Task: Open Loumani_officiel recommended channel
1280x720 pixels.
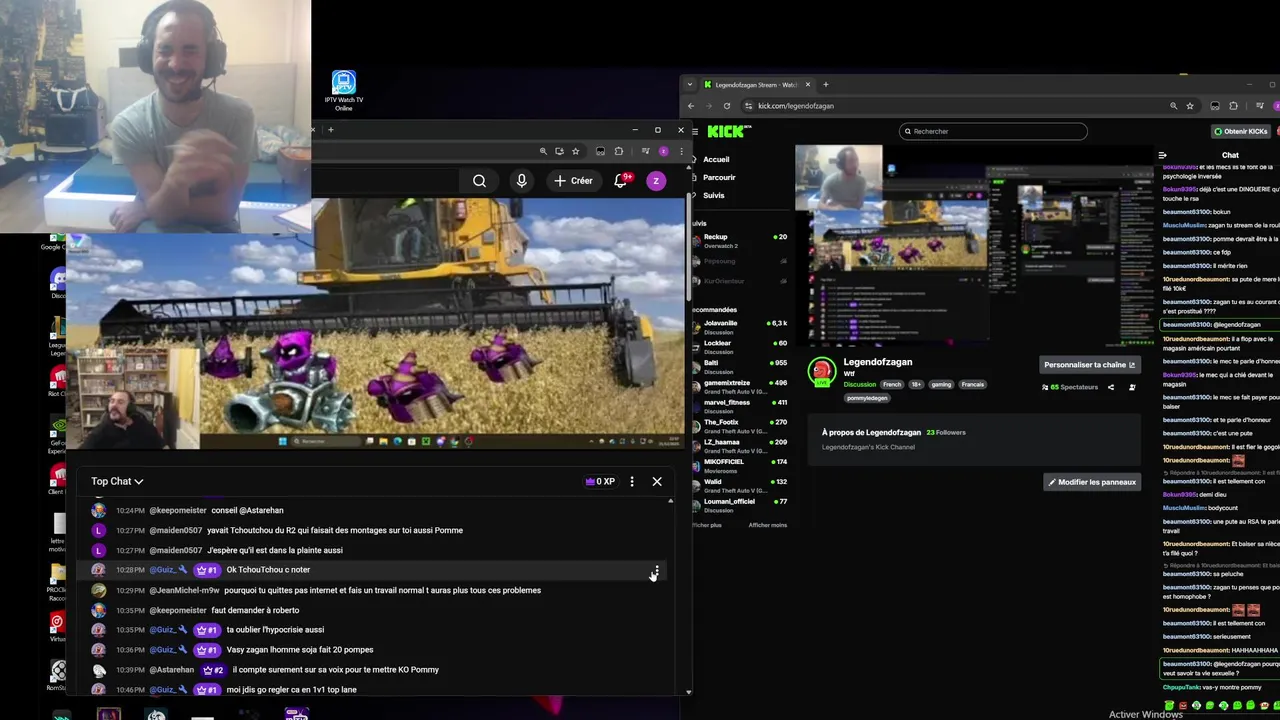Action: tap(740, 505)
